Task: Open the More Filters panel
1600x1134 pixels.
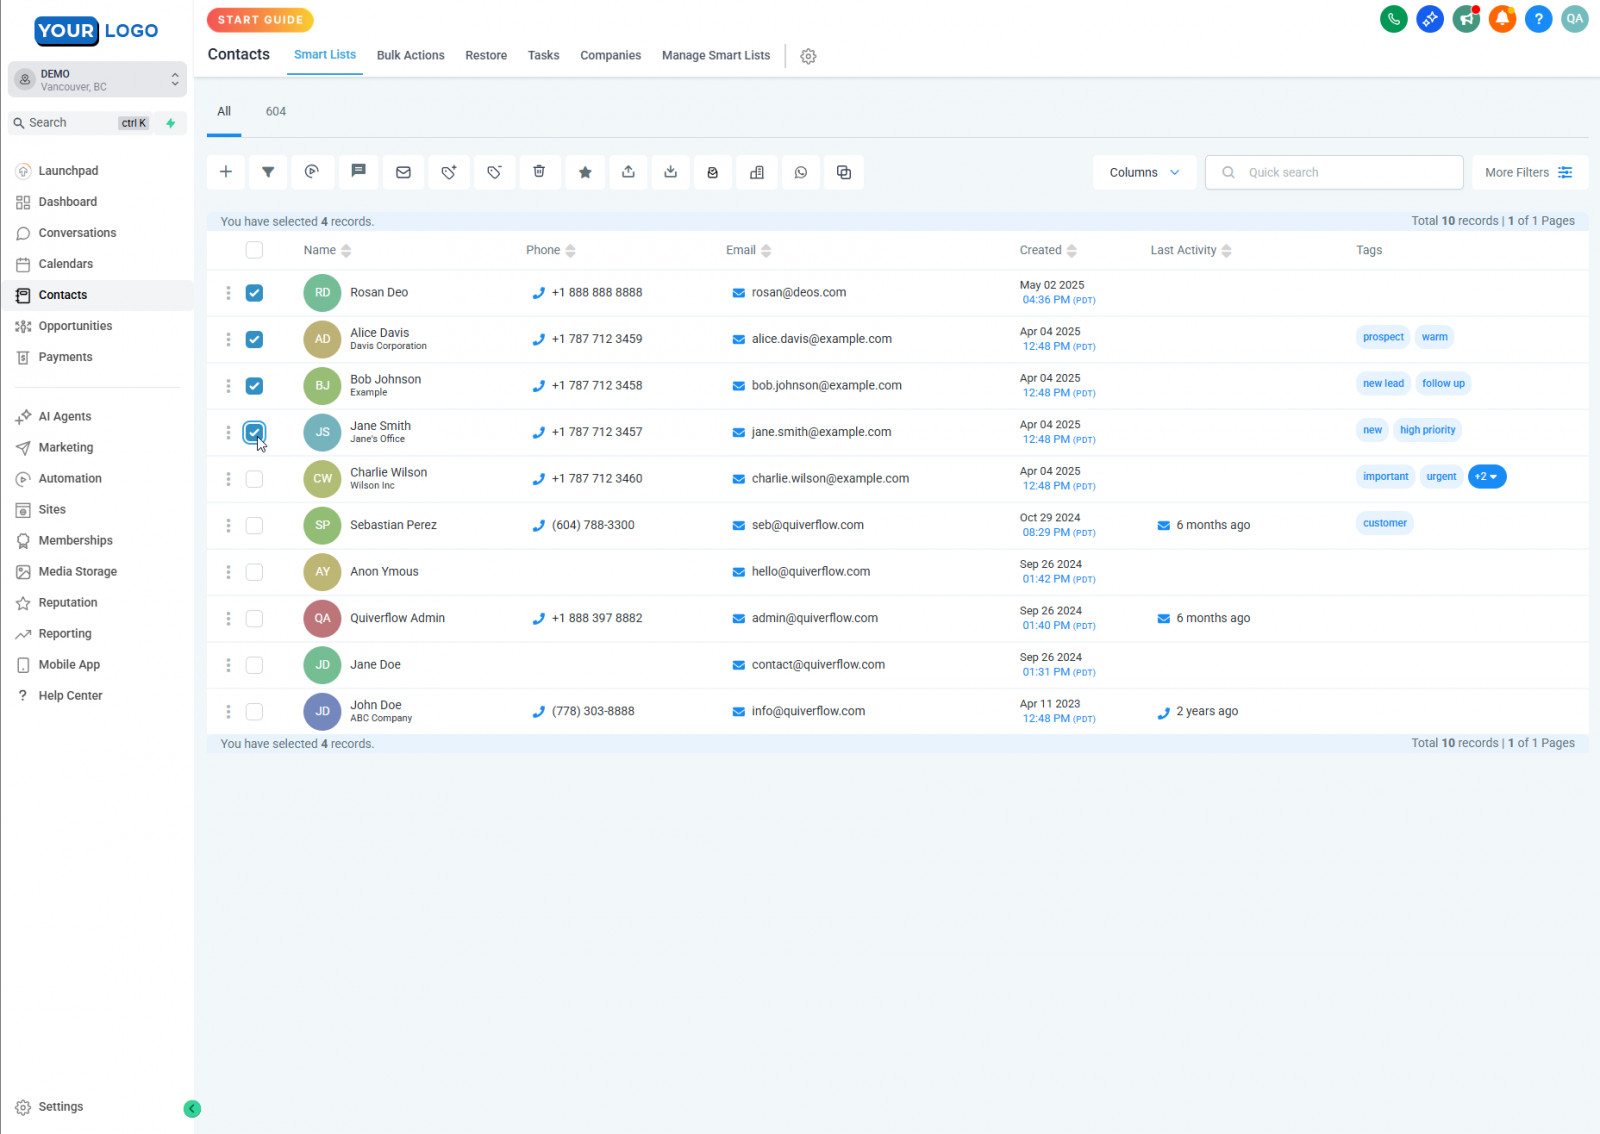Action: coord(1528,172)
